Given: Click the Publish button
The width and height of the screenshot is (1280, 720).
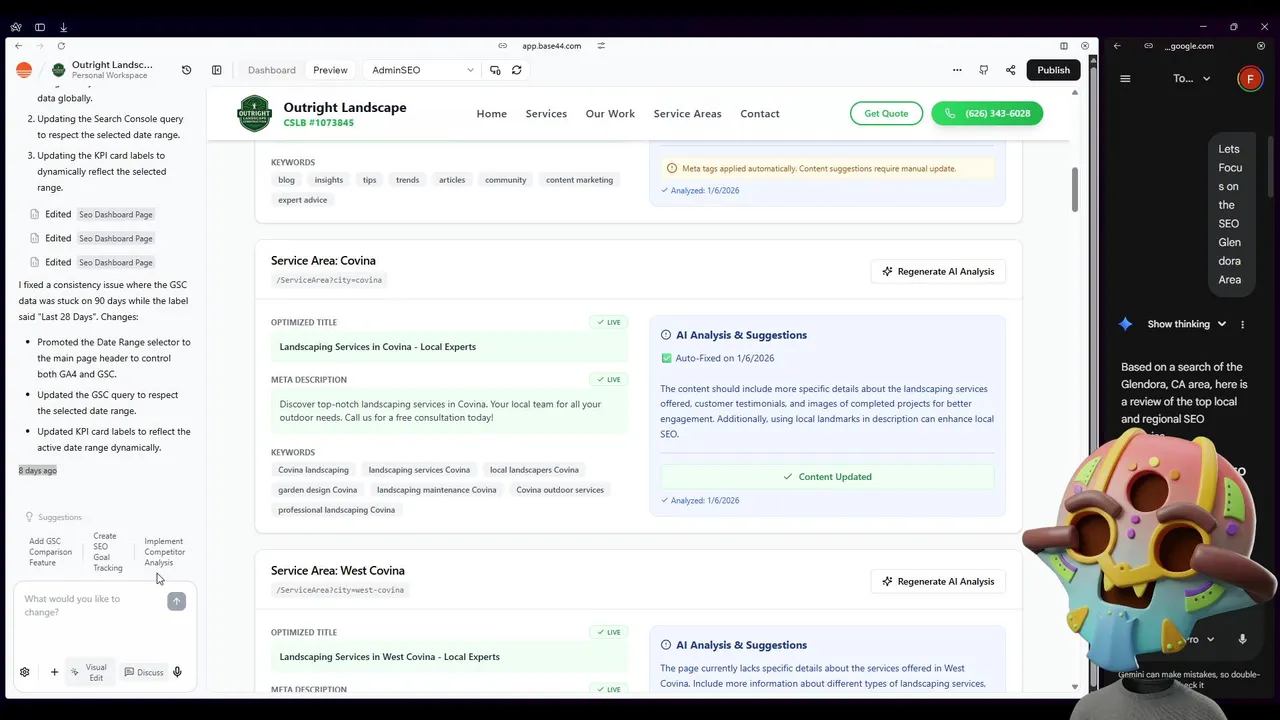Looking at the screenshot, I should (x=1053, y=70).
